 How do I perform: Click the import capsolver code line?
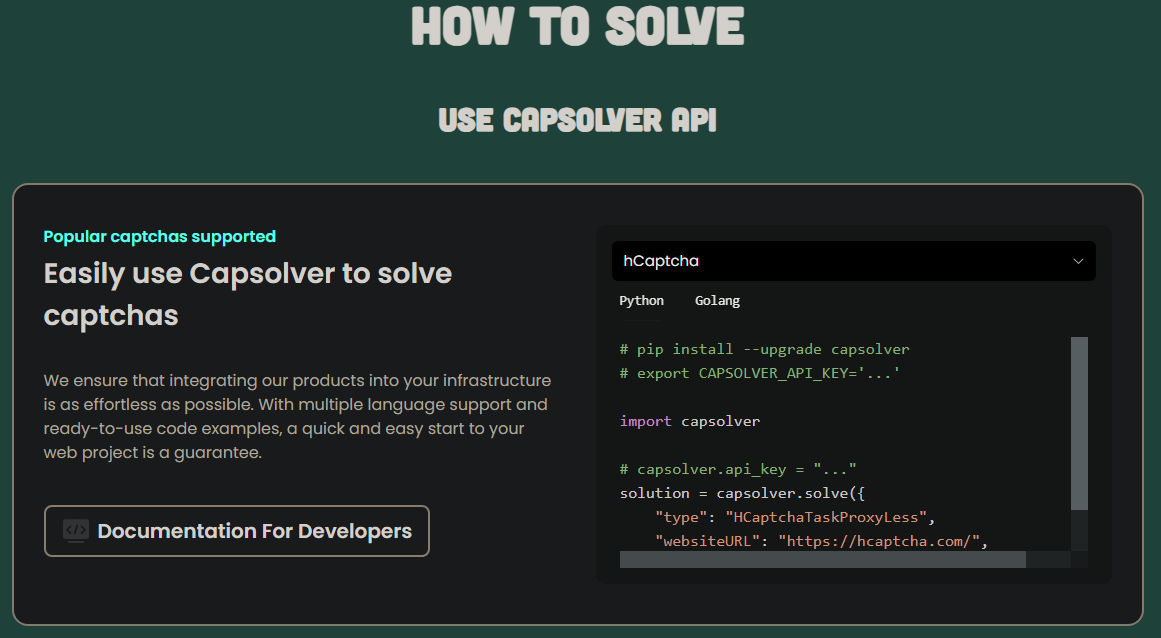[690, 421]
